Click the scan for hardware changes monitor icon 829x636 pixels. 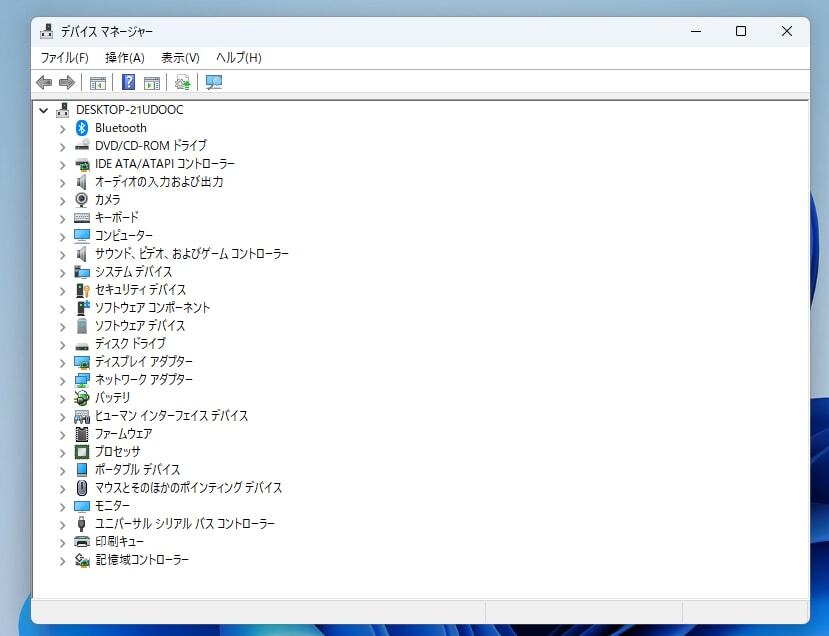click(x=214, y=82)
